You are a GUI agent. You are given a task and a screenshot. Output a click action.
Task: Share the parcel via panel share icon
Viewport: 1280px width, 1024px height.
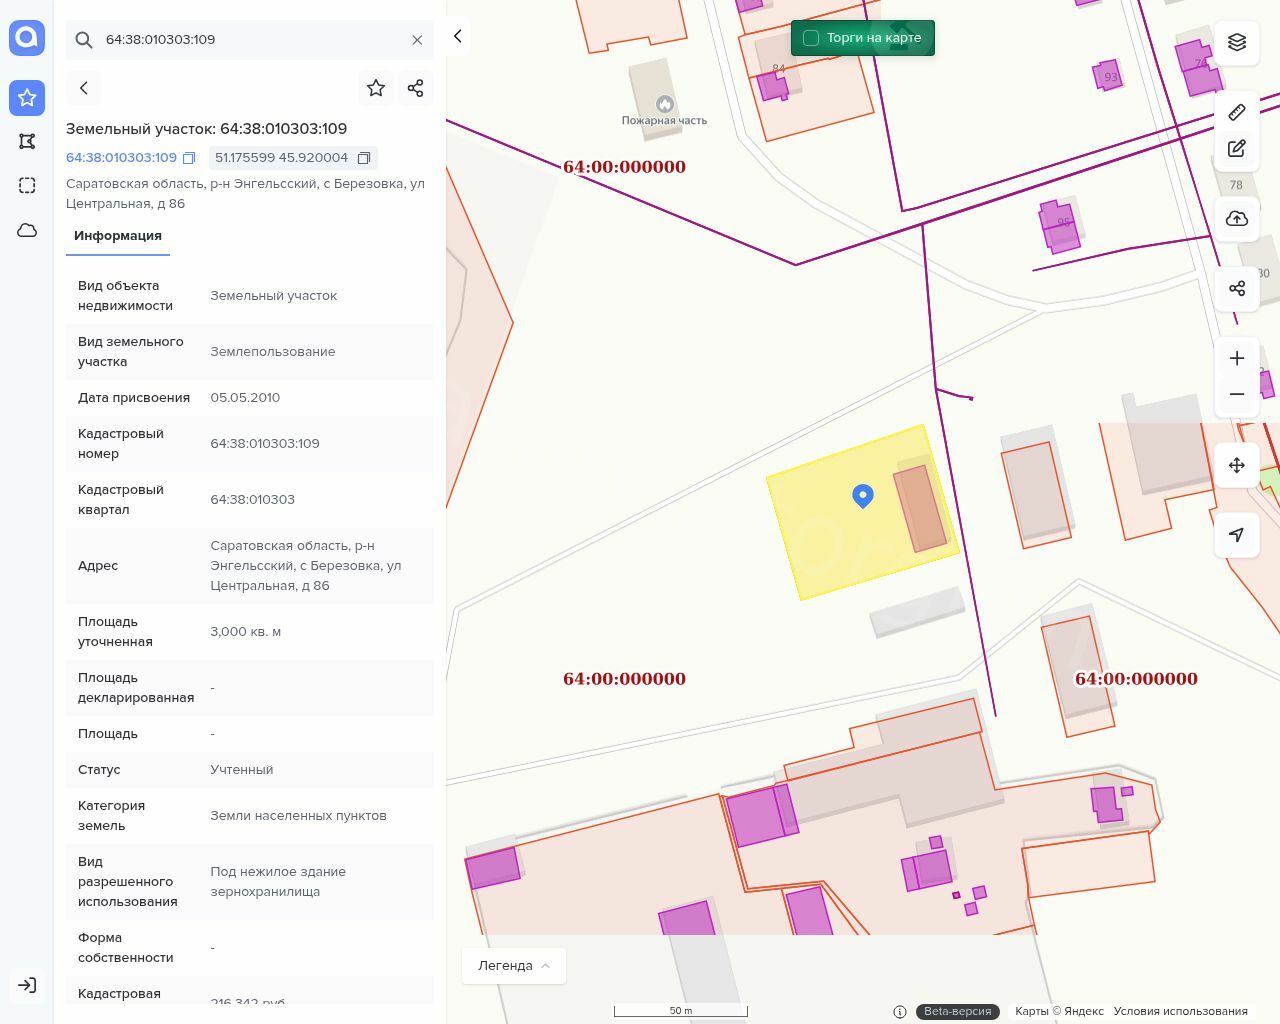(416, 88)
